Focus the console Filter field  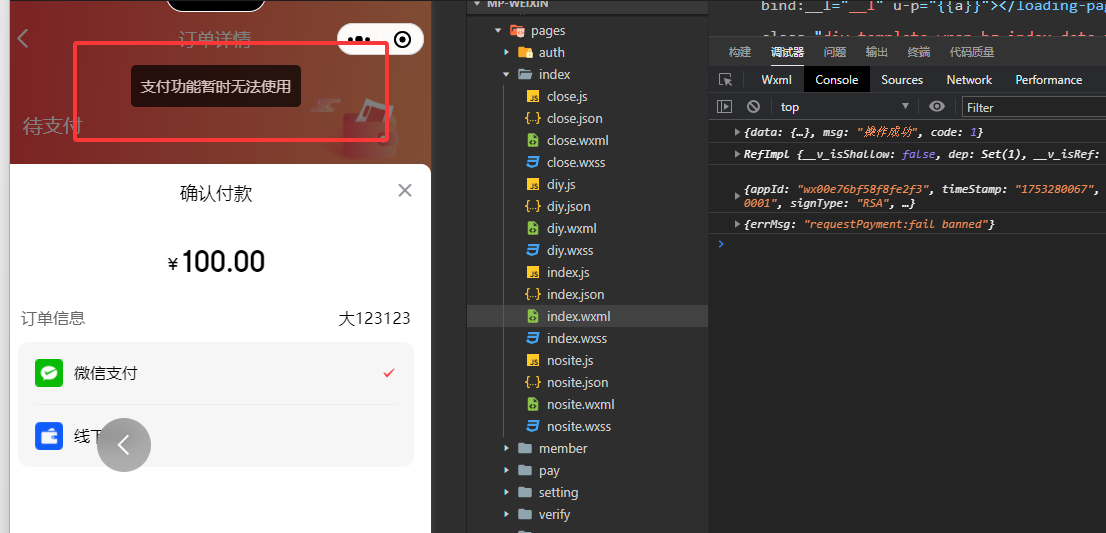tap(1033, 107)
